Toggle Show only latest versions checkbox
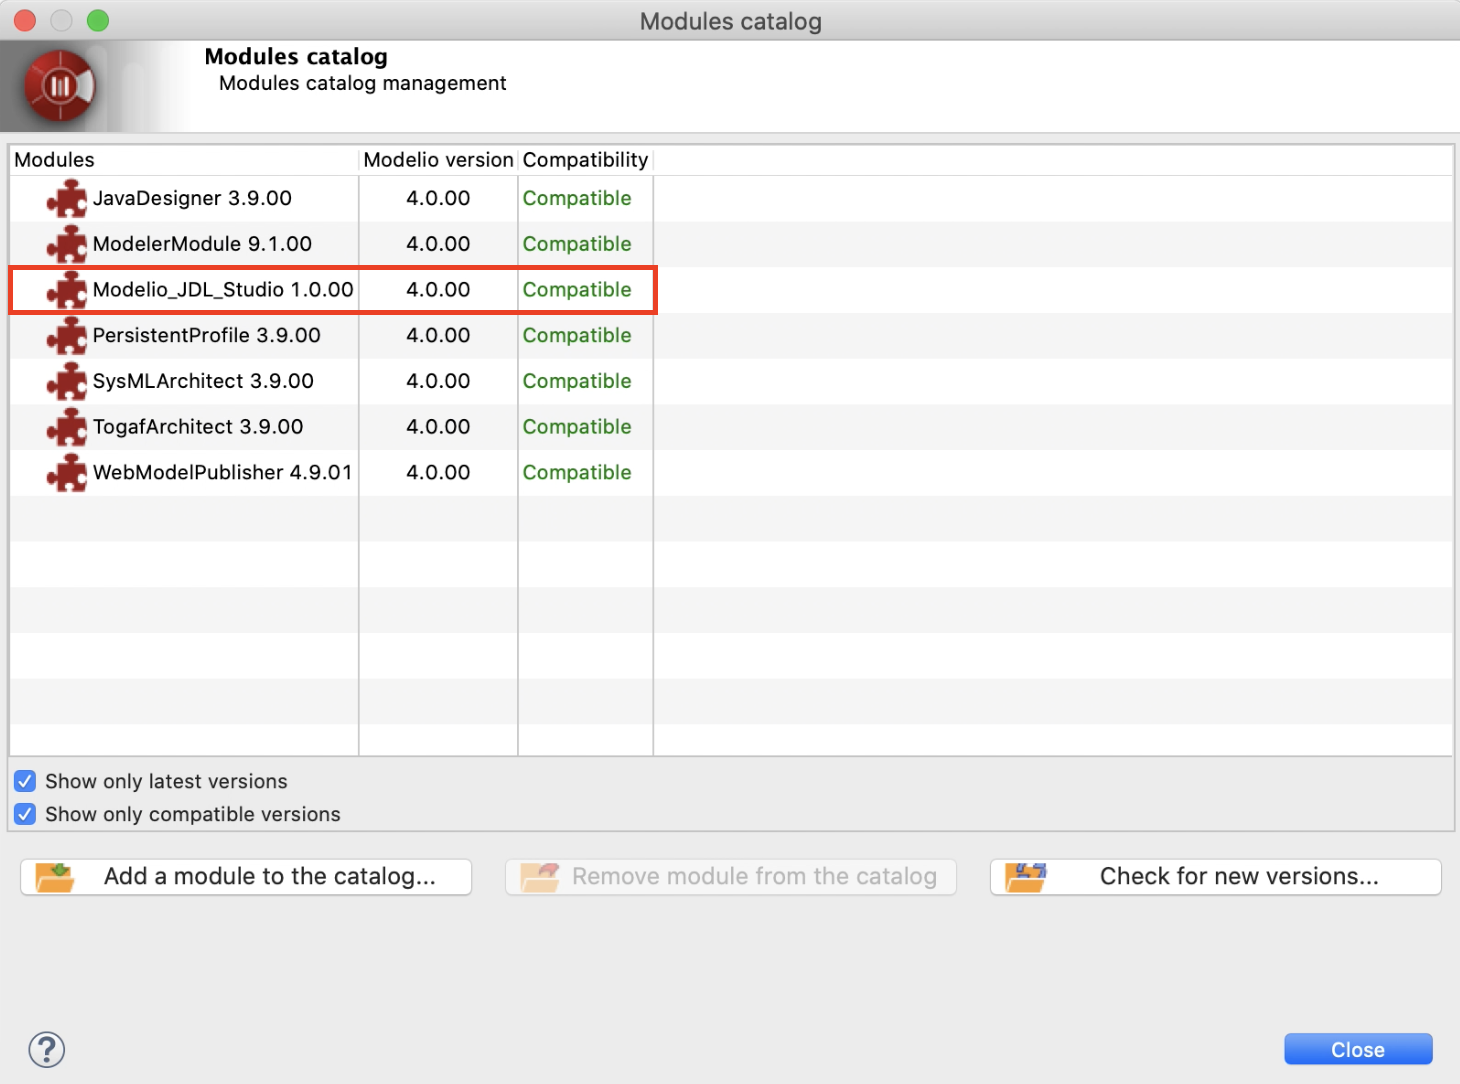The image size is (1460, 1084). pyautogui.click(x=25, y=781)
